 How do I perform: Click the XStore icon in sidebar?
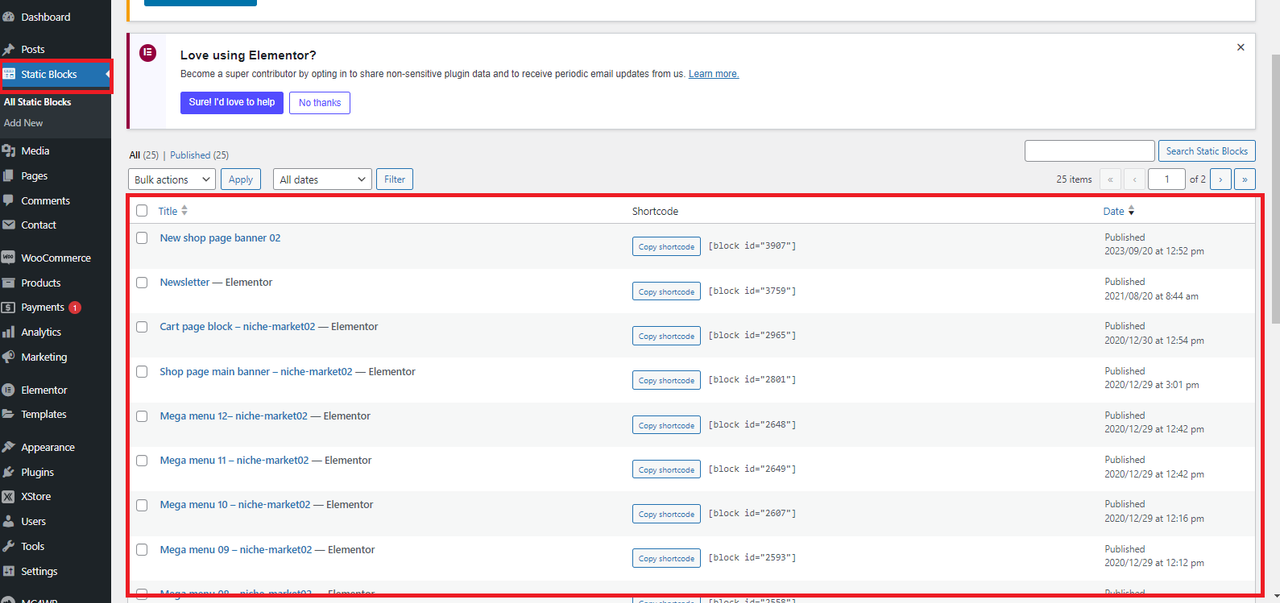tap(9, 497)
